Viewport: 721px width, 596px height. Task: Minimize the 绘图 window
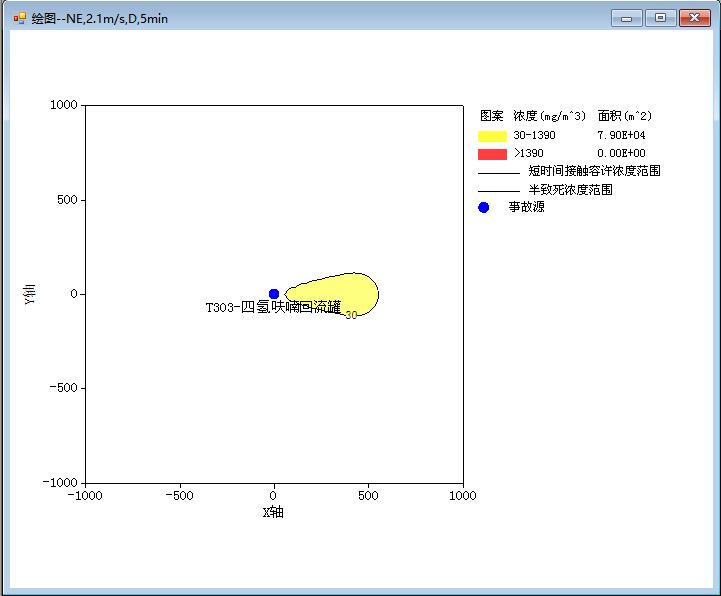626,18
